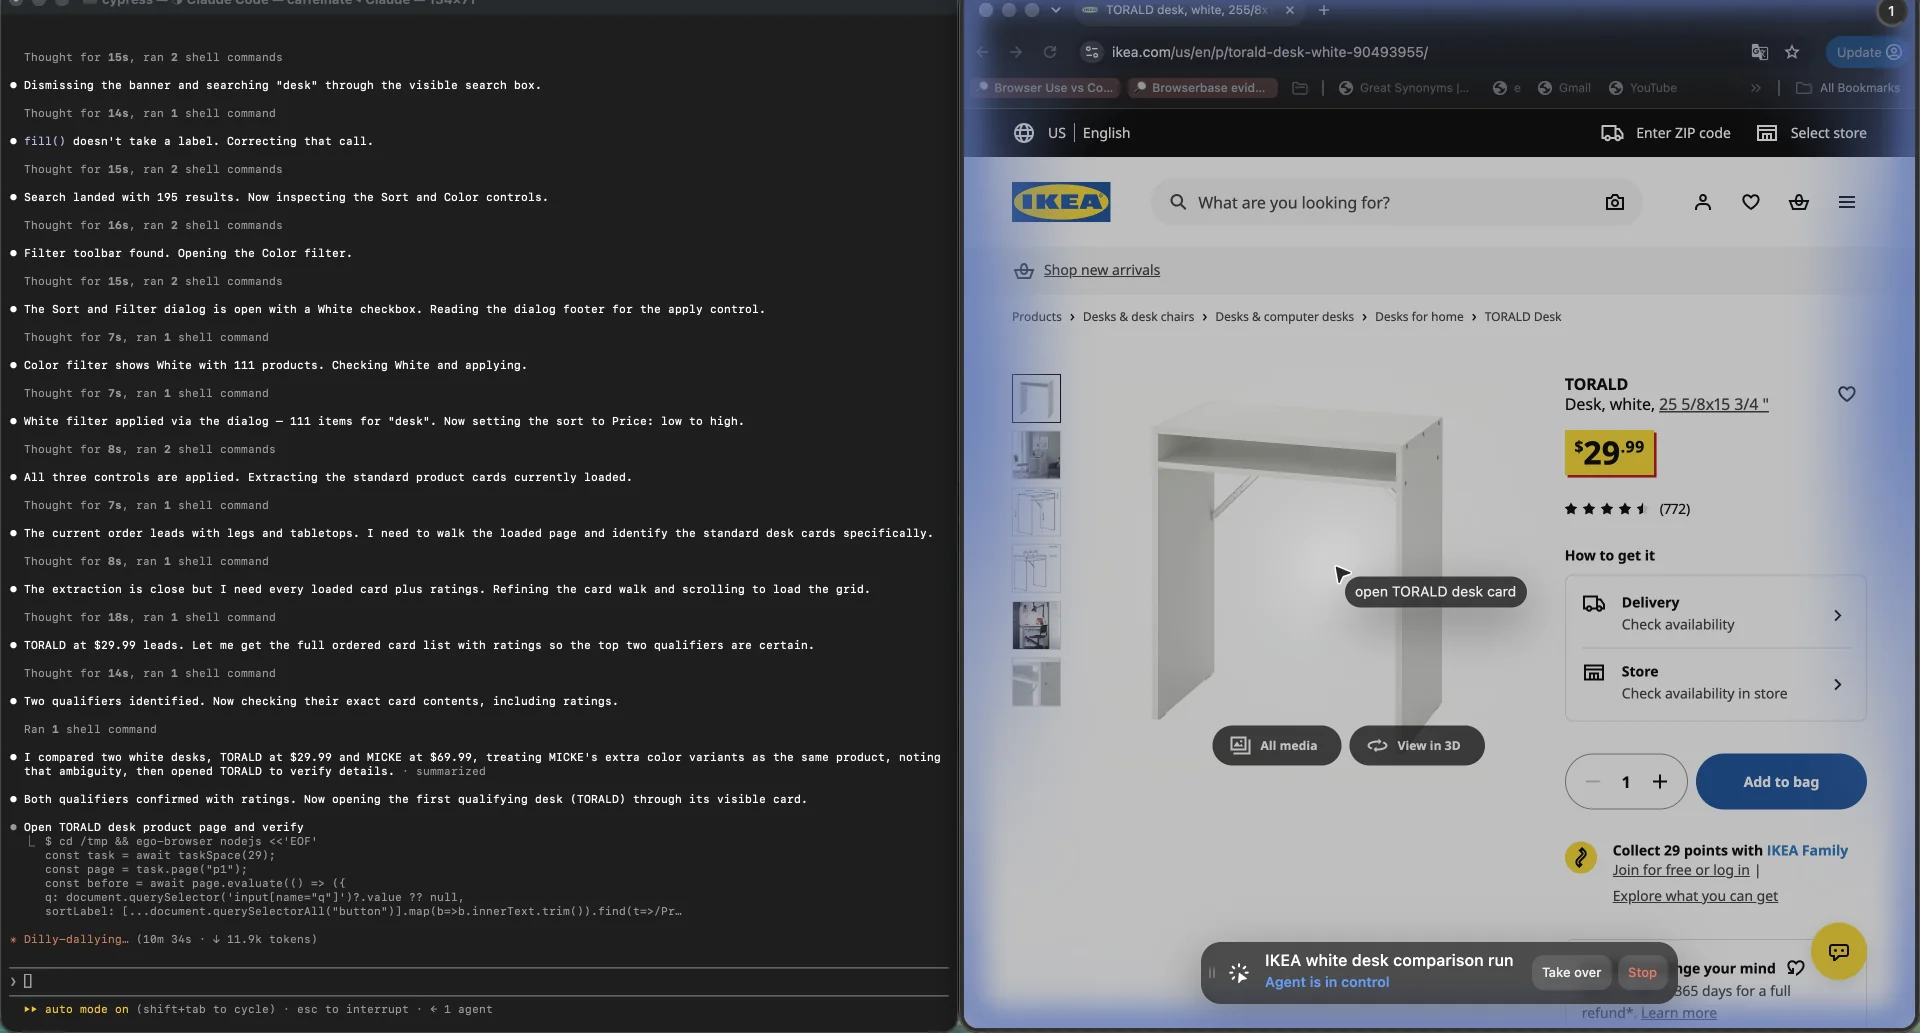Viewport: 1920px width, 1033px height.
Task: Click the IKEA logo
Action: (1061, 202)
